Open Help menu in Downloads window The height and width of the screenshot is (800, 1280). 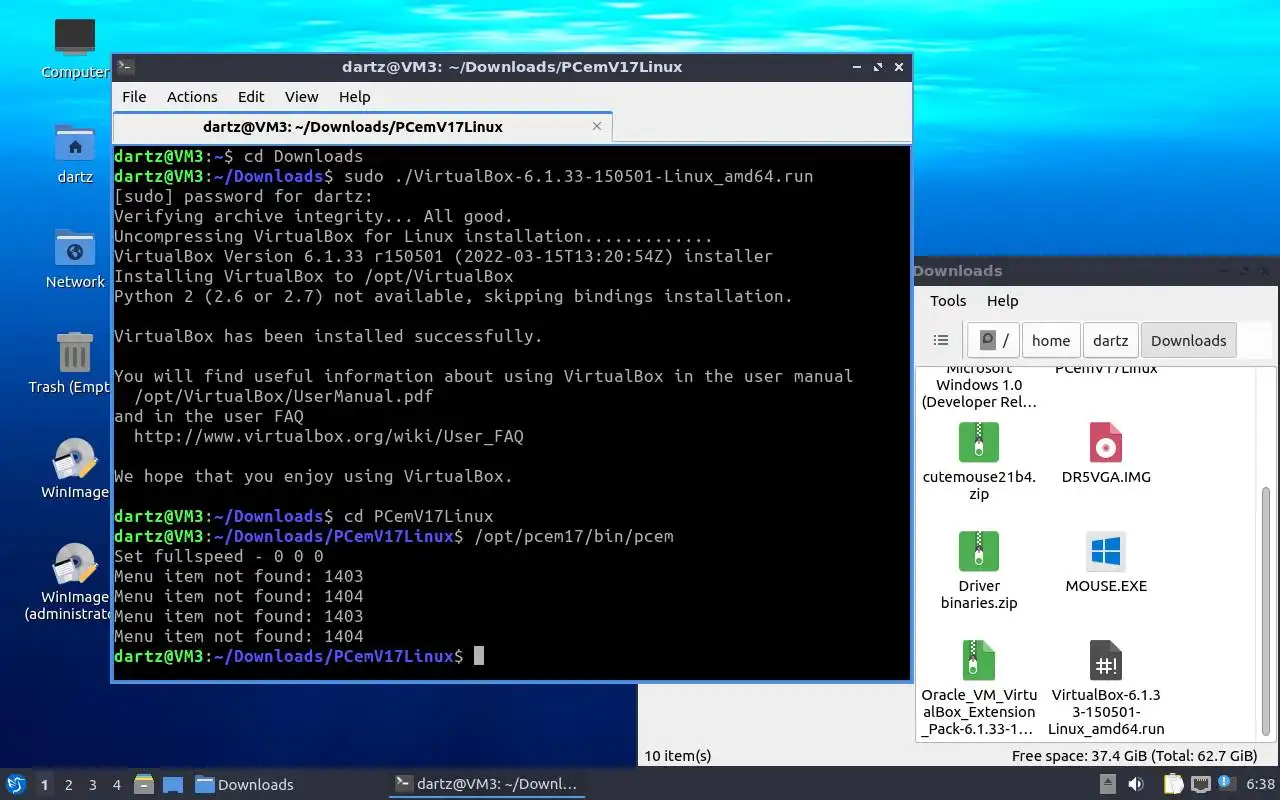1002,301
